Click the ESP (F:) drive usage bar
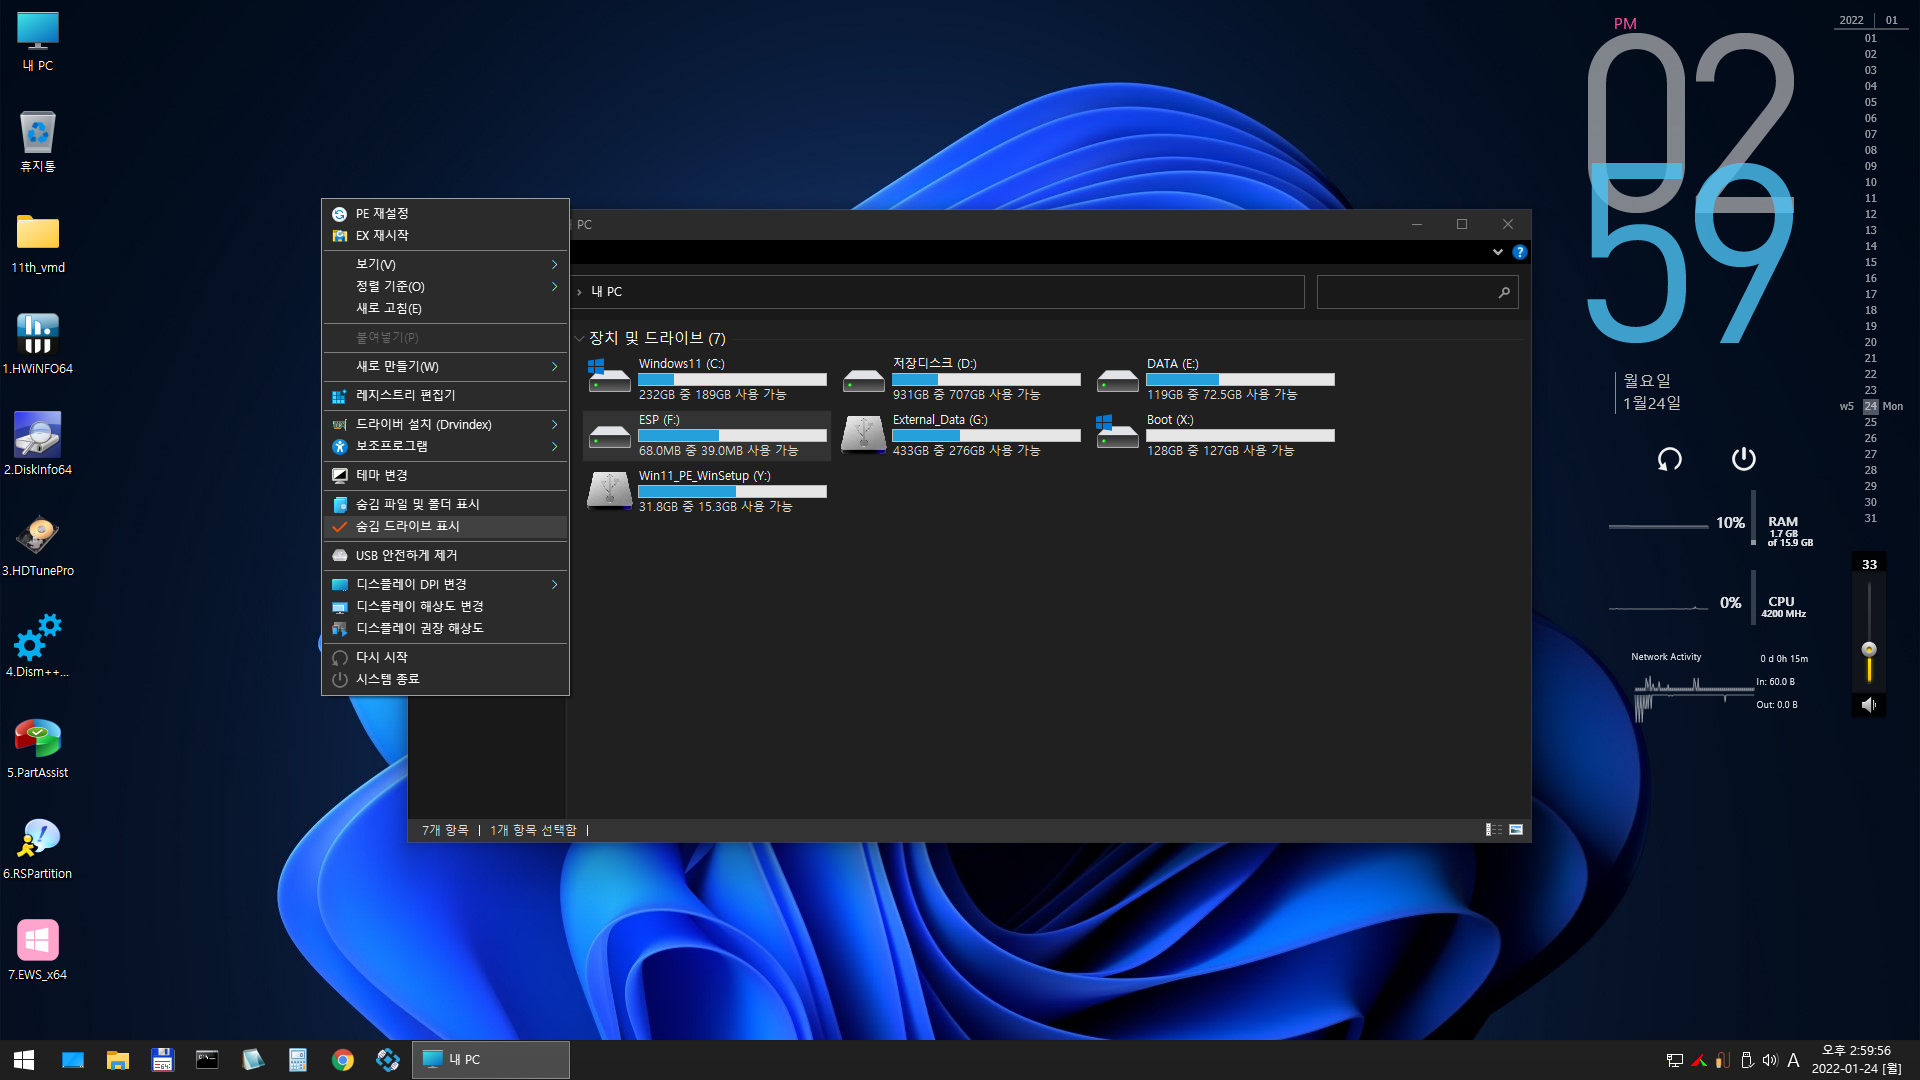Image resolution: width=1920 pixels, height=1080 pixels. (x=732, y=436)
